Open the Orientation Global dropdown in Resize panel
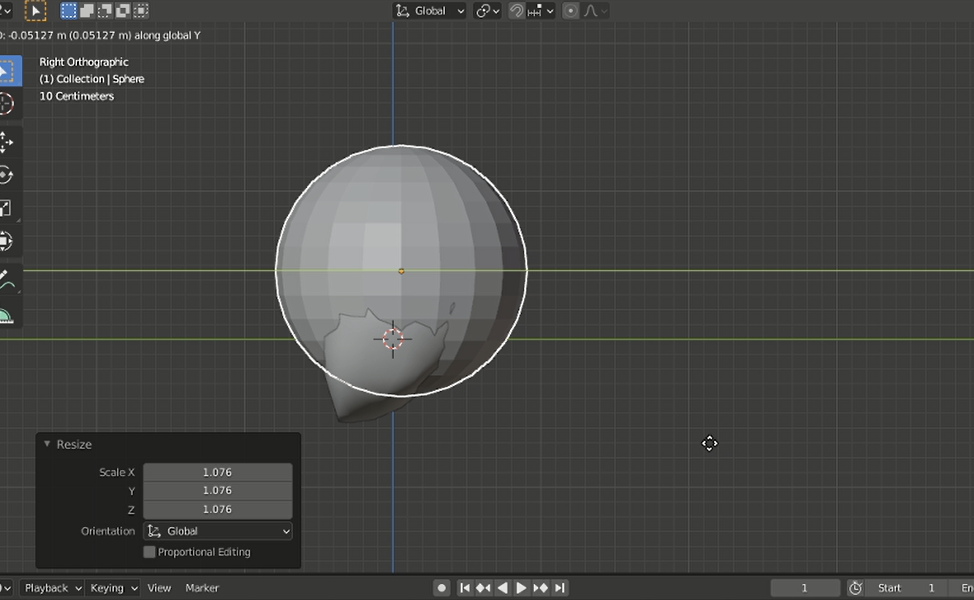974x600 pixels. [x=217, y=531]
